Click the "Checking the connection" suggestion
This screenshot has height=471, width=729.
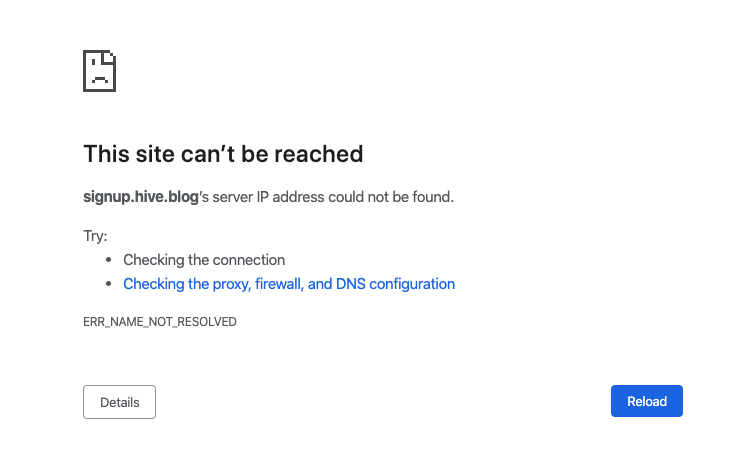[x=204, y=260]
